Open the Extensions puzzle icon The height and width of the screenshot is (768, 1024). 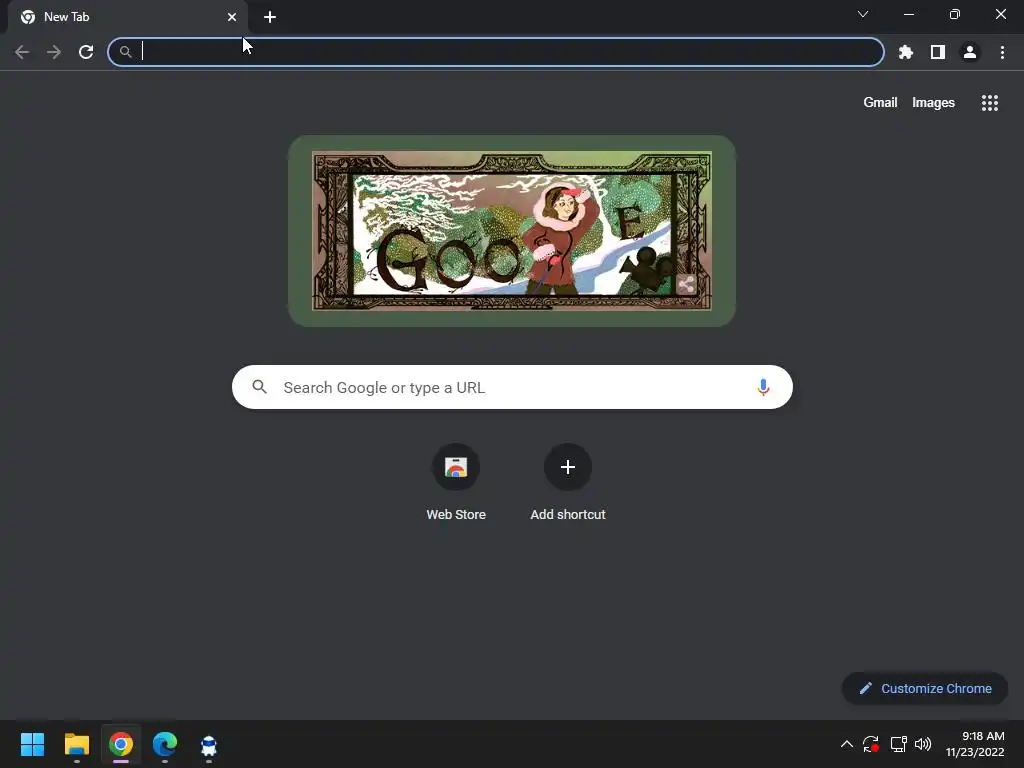click(905, 52)
